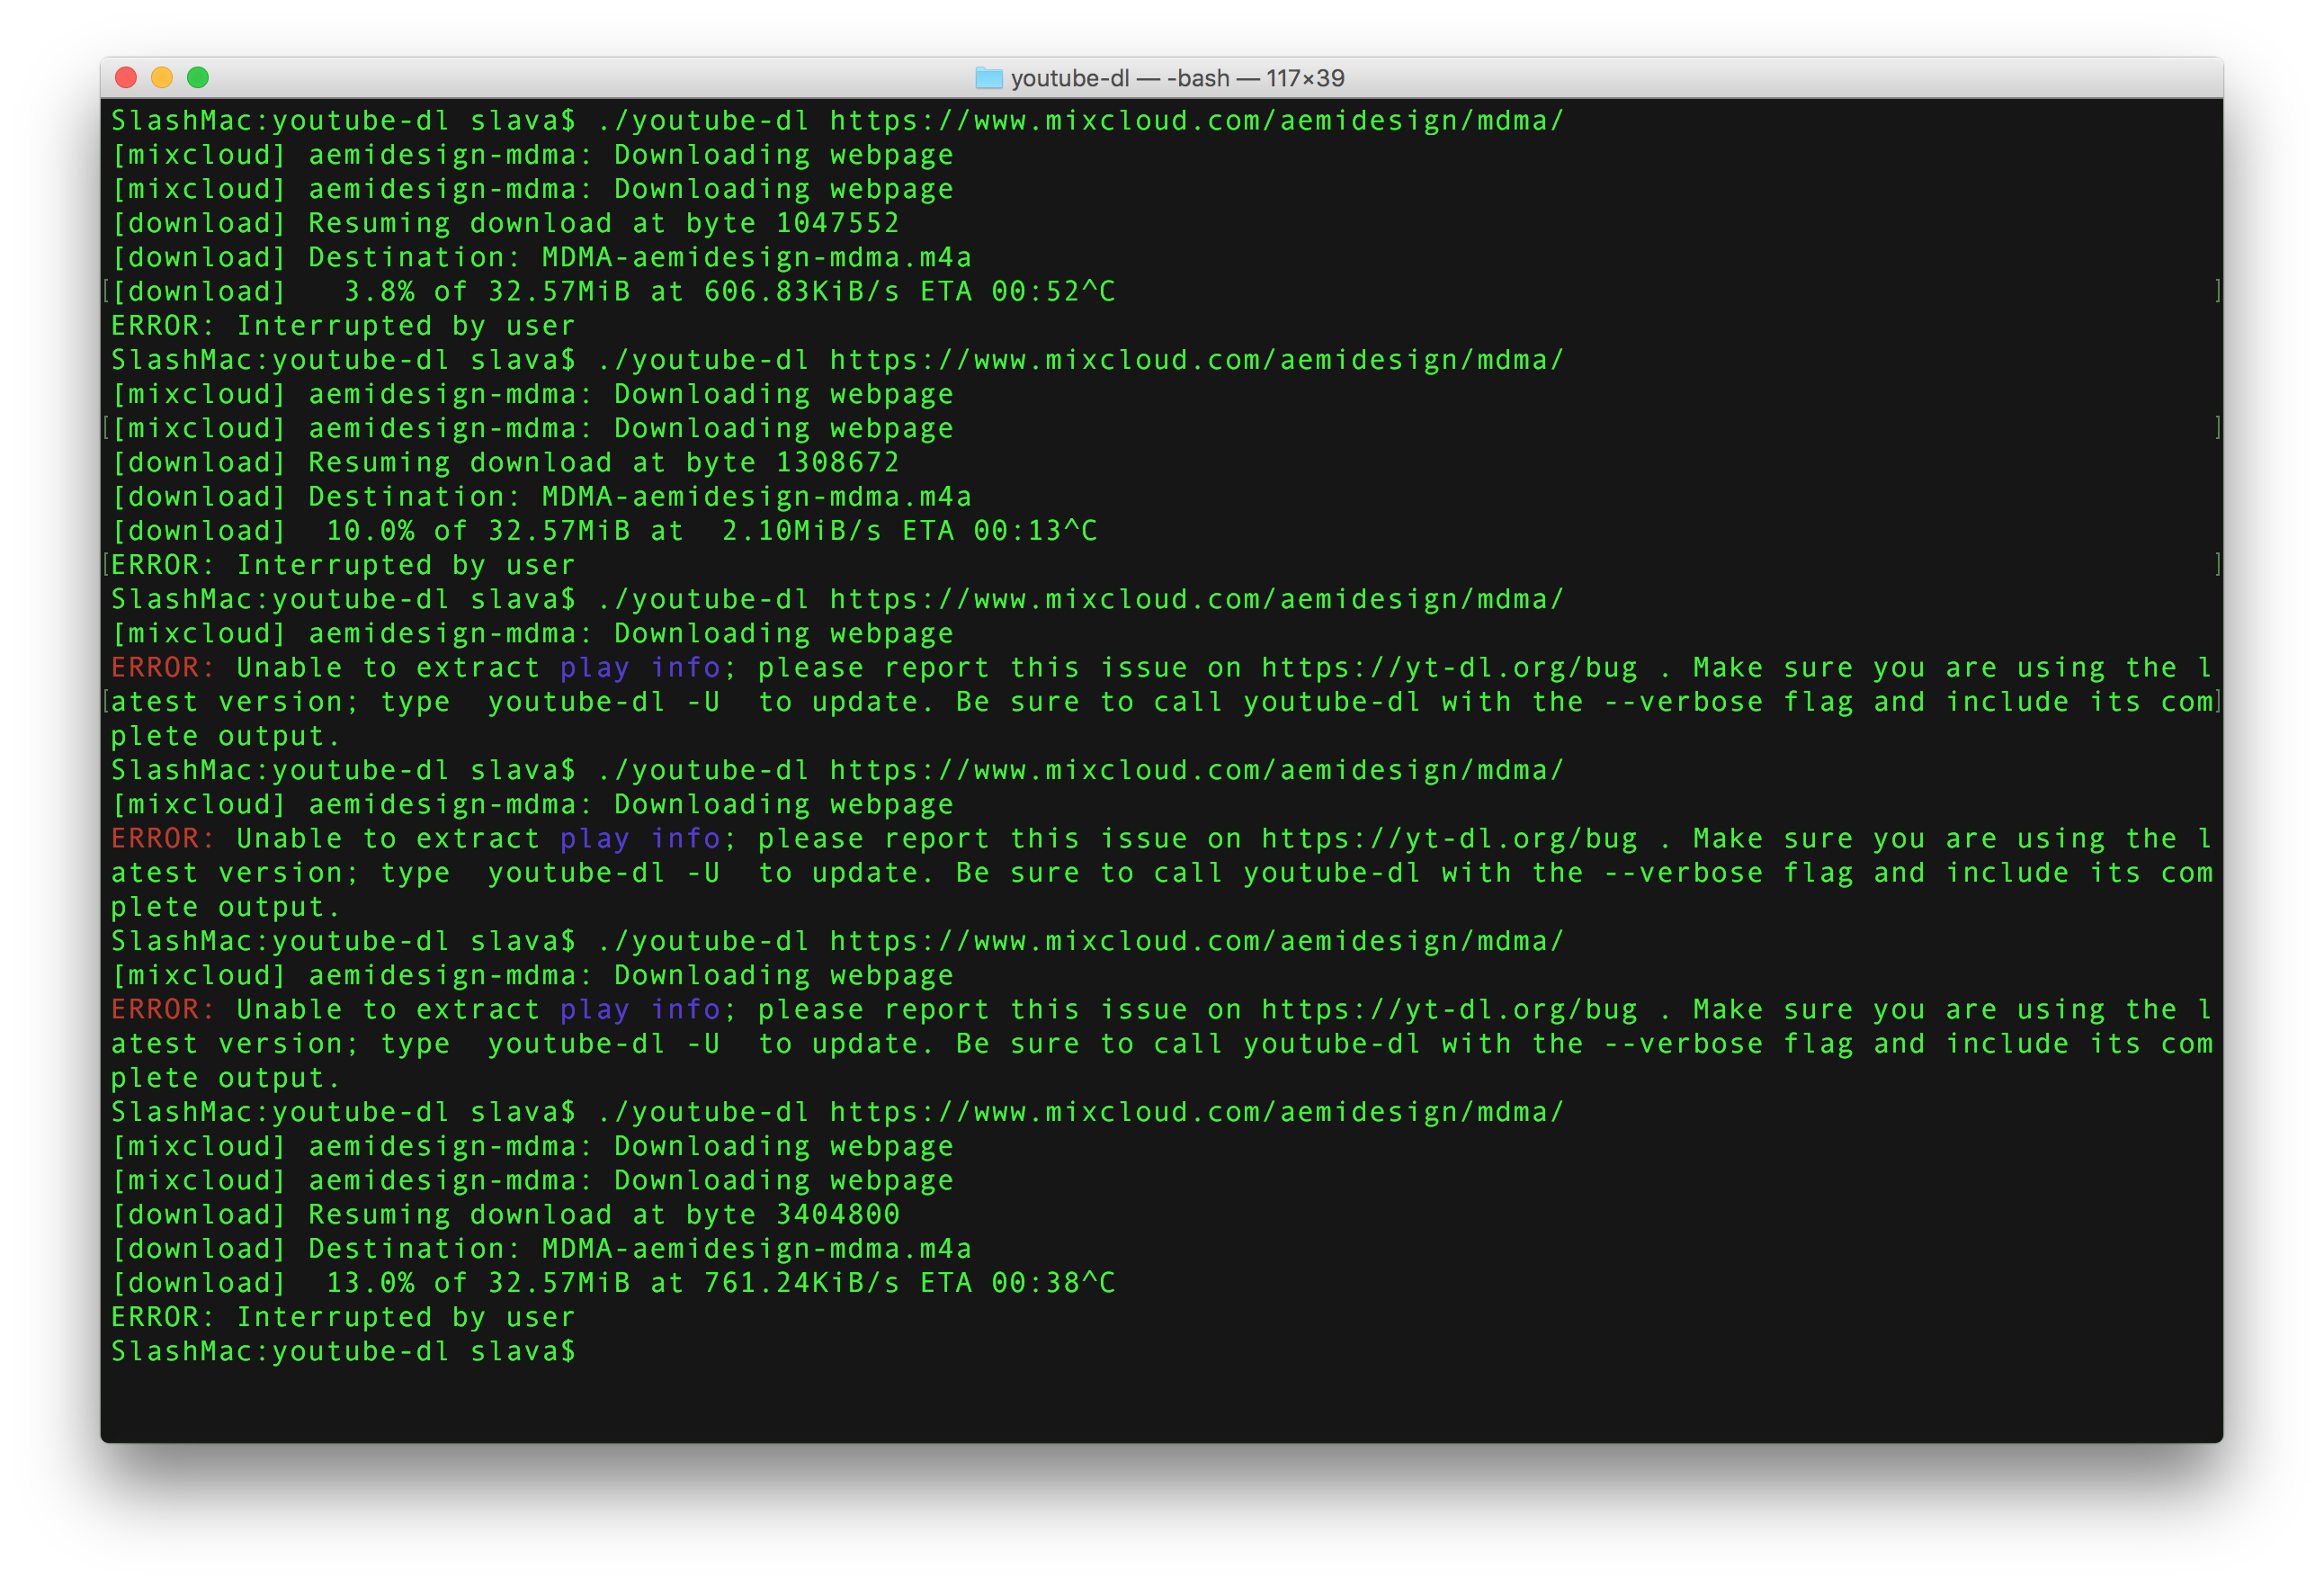Click the left mark bracket beside 3.8% download line

tap(106, 291)
